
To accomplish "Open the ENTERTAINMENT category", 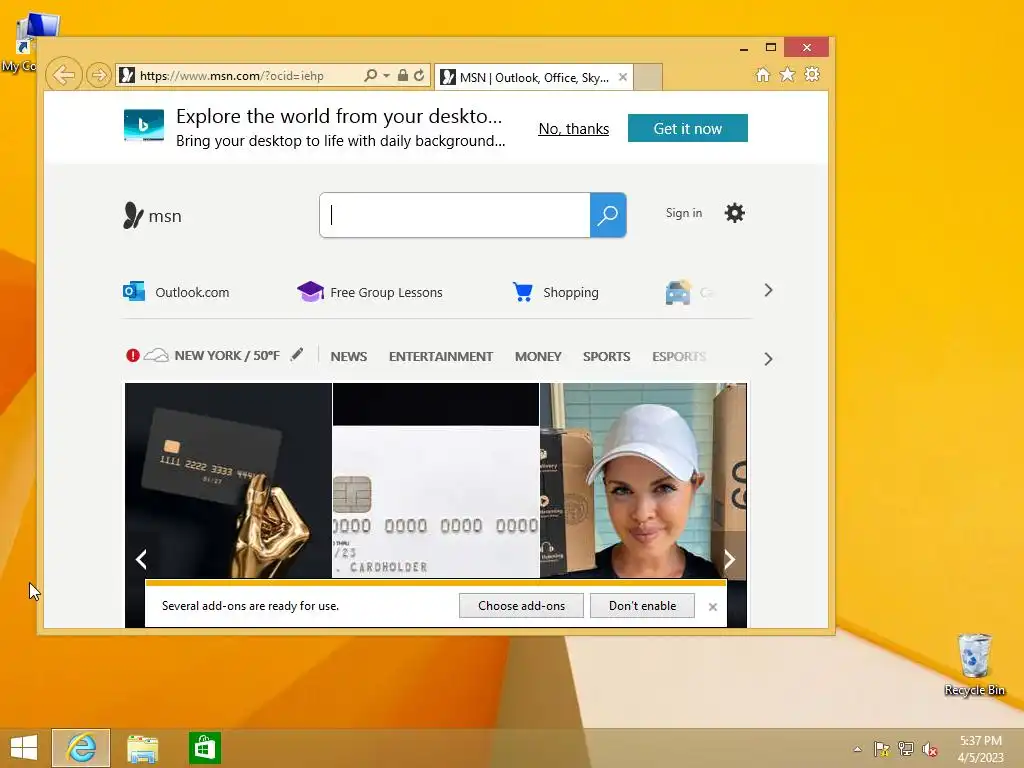I will [441, 357].
